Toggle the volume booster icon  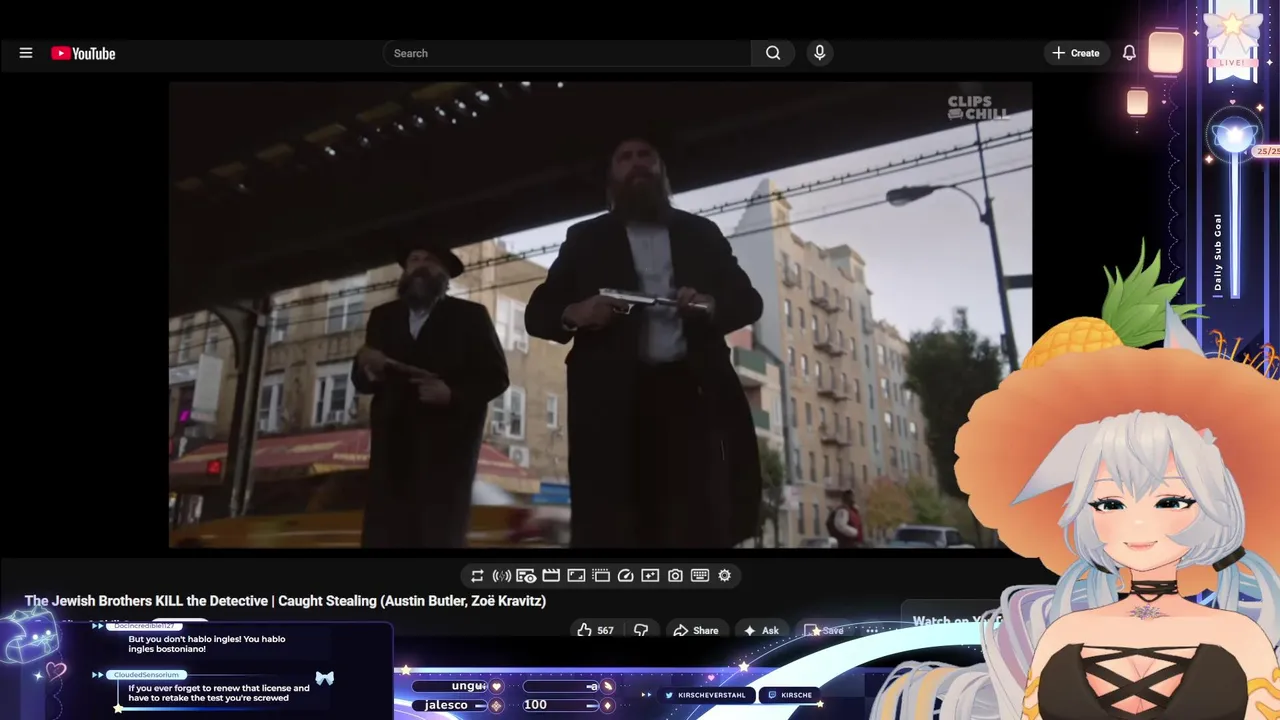(x=502, y=576)
